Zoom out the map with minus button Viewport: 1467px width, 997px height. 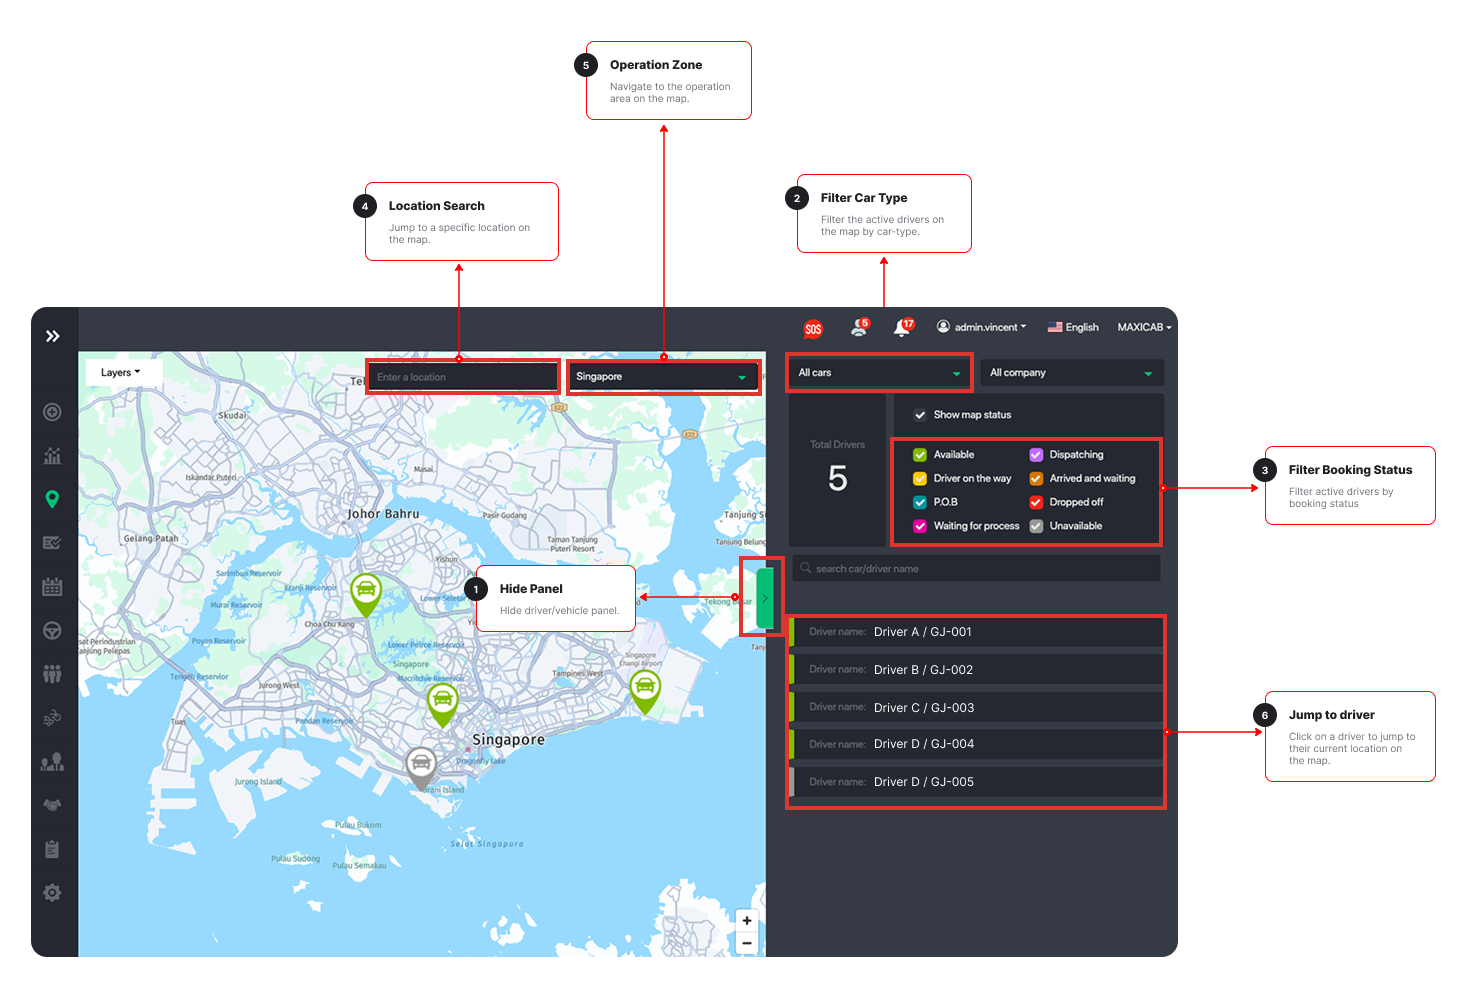pos(747,943)
